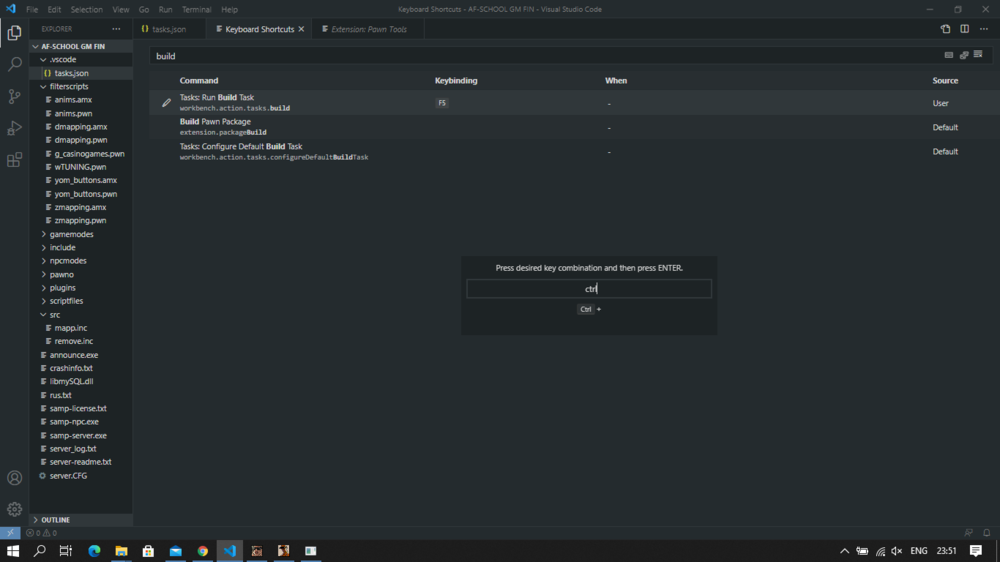Open notifications bell in status bar
The height and width of the screenshot is (562, 1000).
coord(987,533)
